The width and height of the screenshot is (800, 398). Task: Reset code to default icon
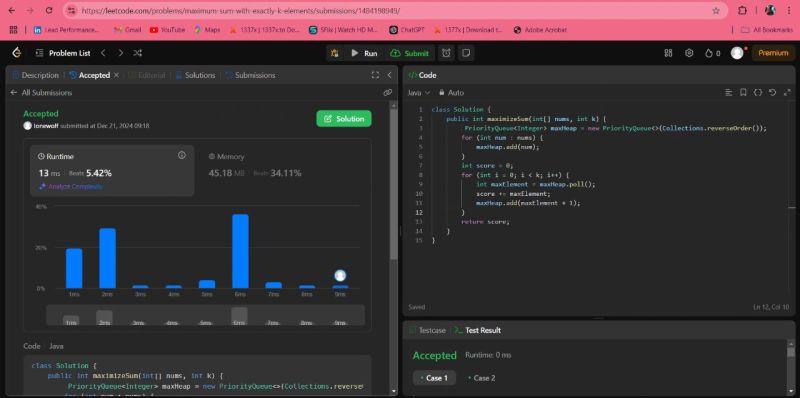tap(772, 92)
